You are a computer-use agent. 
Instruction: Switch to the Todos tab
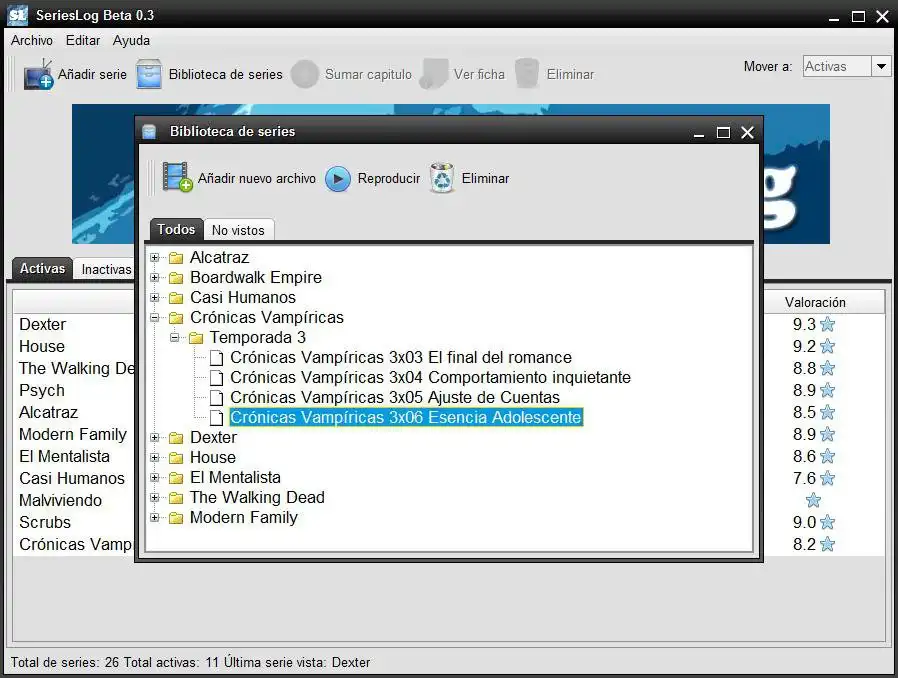[176, 230]
